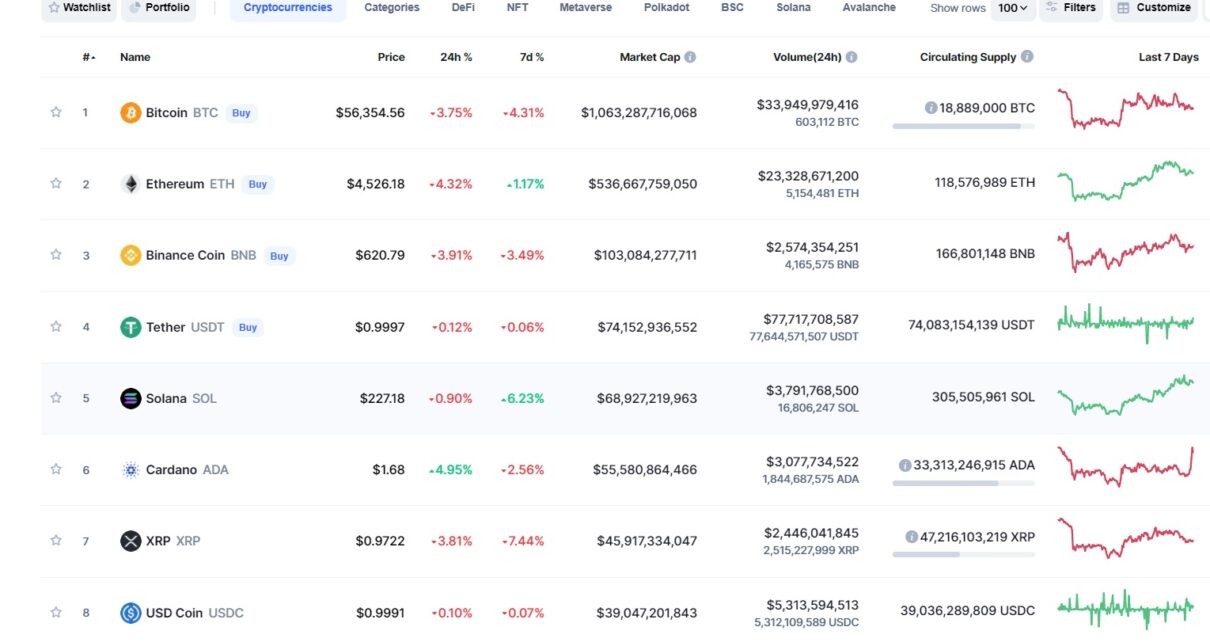
Task: Open Tether's last 7 days sparkline chart
Action: tap(1126, 323)
